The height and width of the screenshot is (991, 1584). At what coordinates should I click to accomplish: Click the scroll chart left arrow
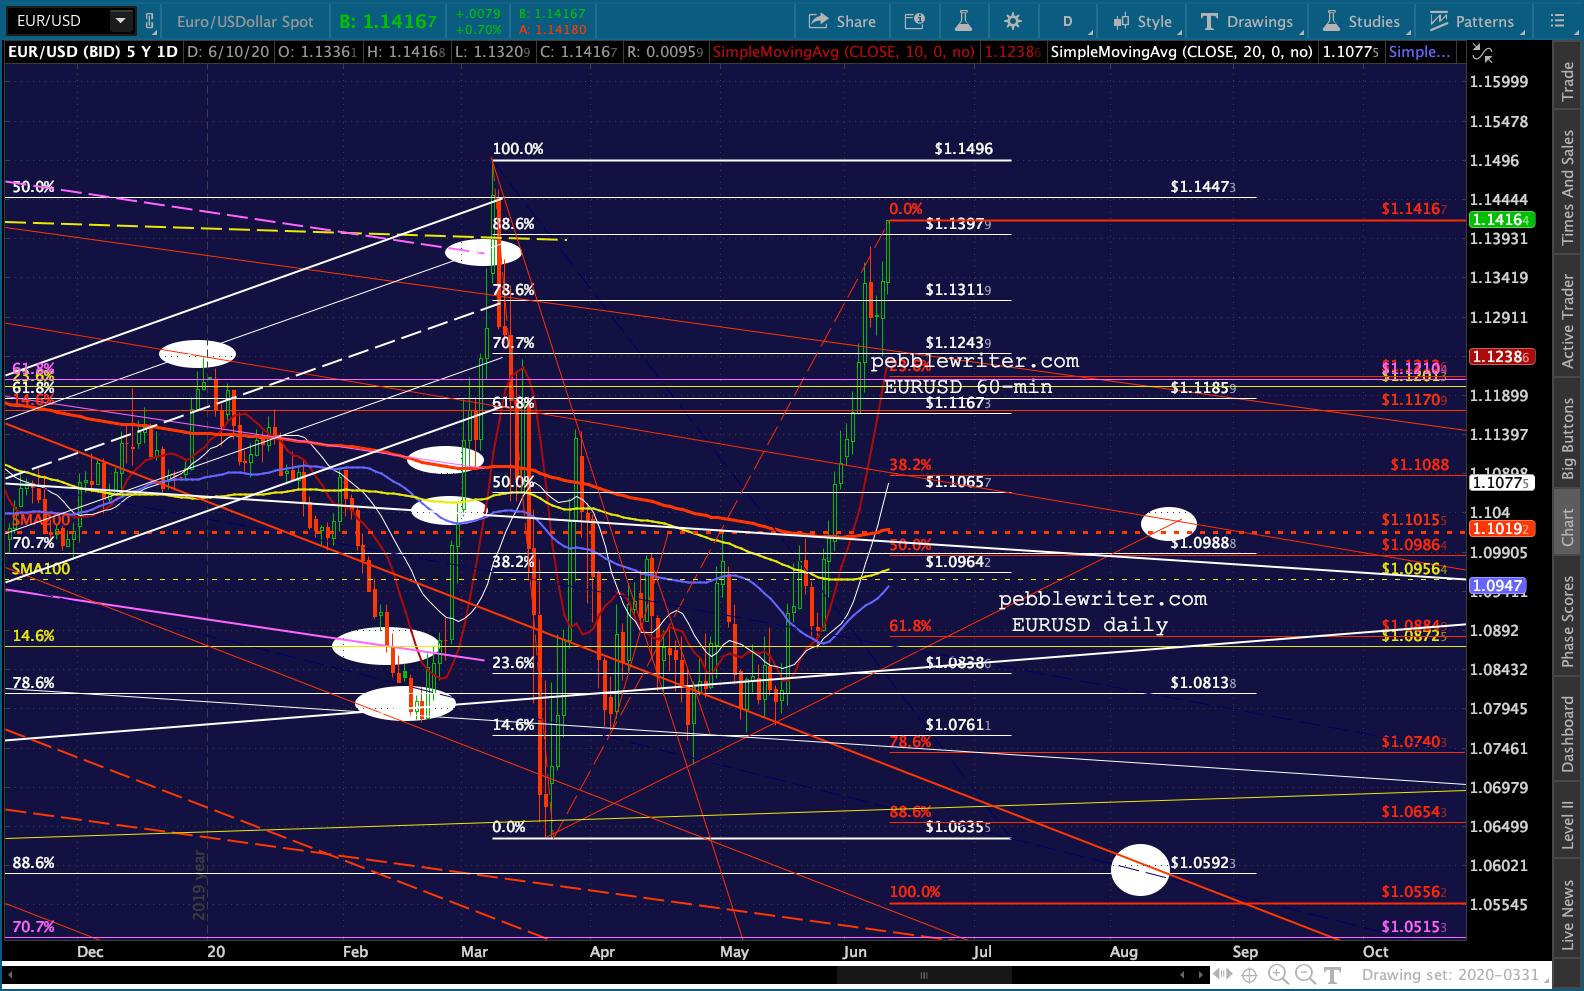coord(1182,974)
